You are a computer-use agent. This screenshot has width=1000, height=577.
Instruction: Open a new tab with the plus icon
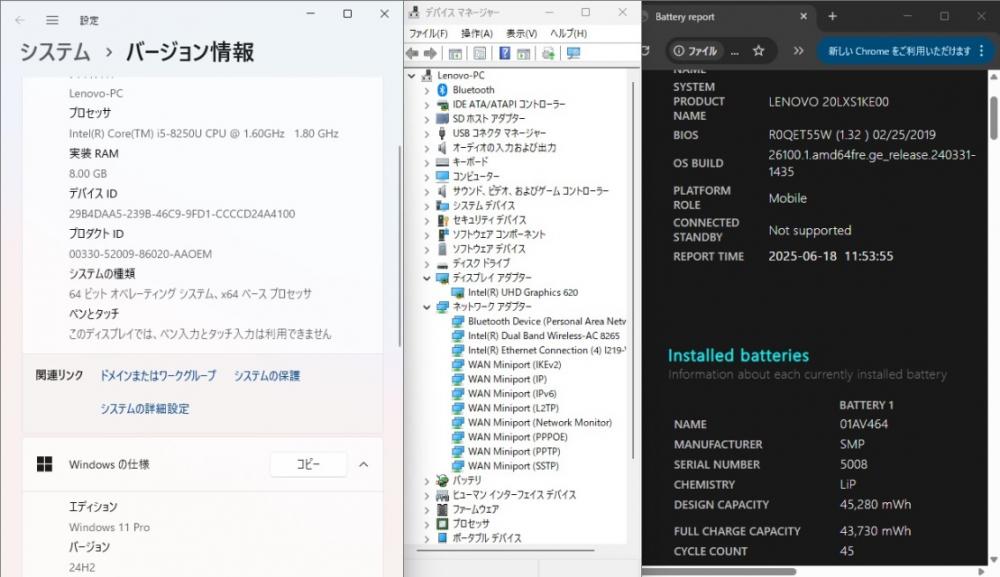pos(832,17)
